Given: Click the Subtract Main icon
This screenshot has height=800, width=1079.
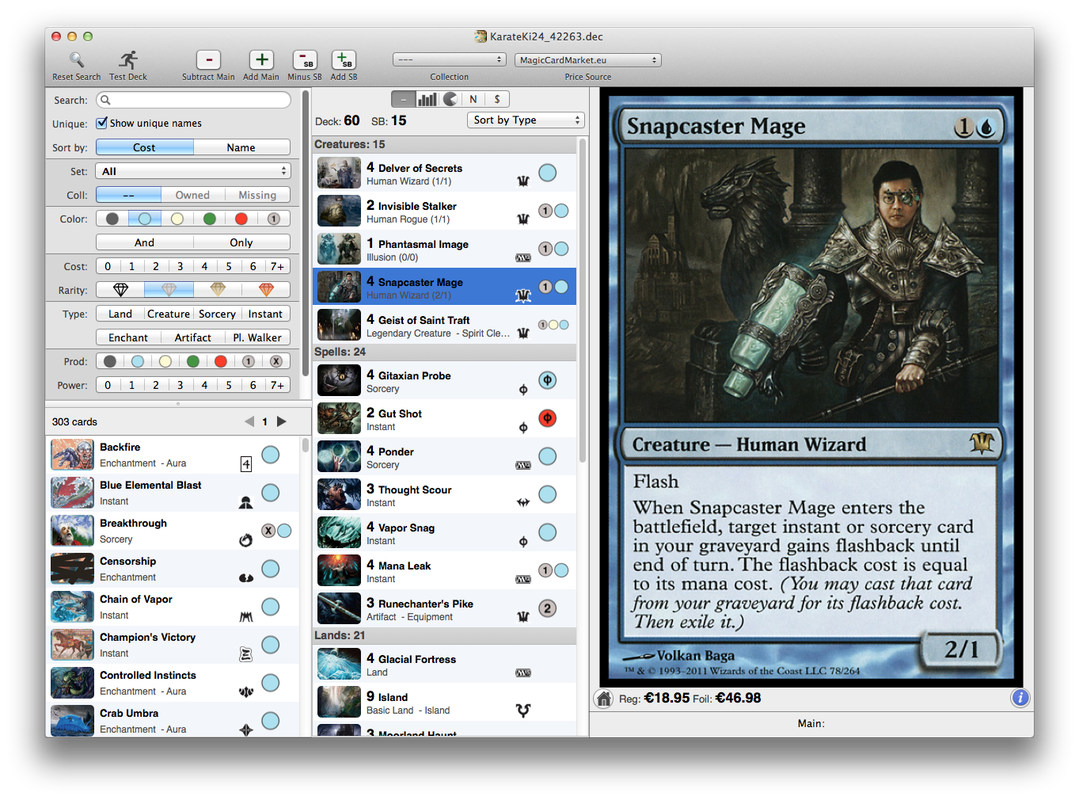Looking at the screenshot, I should [x=208, y=60].
